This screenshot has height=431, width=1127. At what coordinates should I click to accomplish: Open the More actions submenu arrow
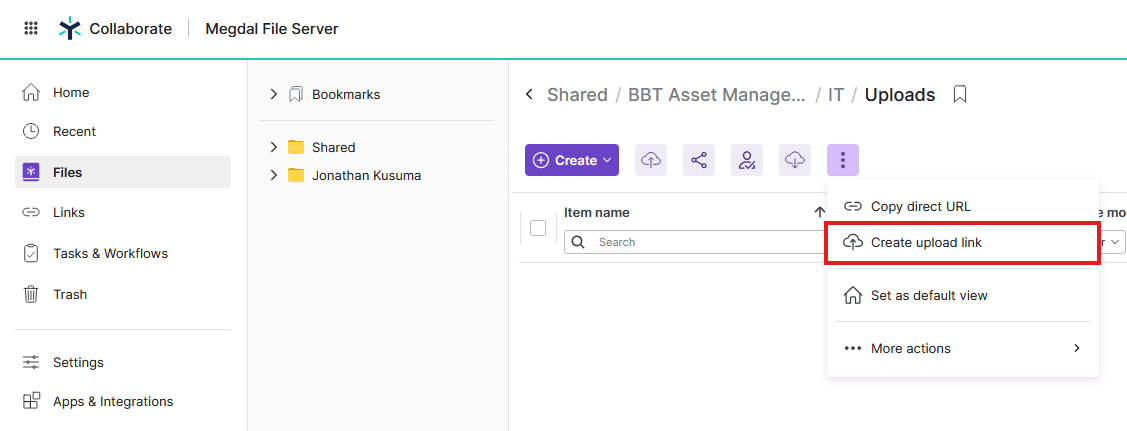[1077, 348]
